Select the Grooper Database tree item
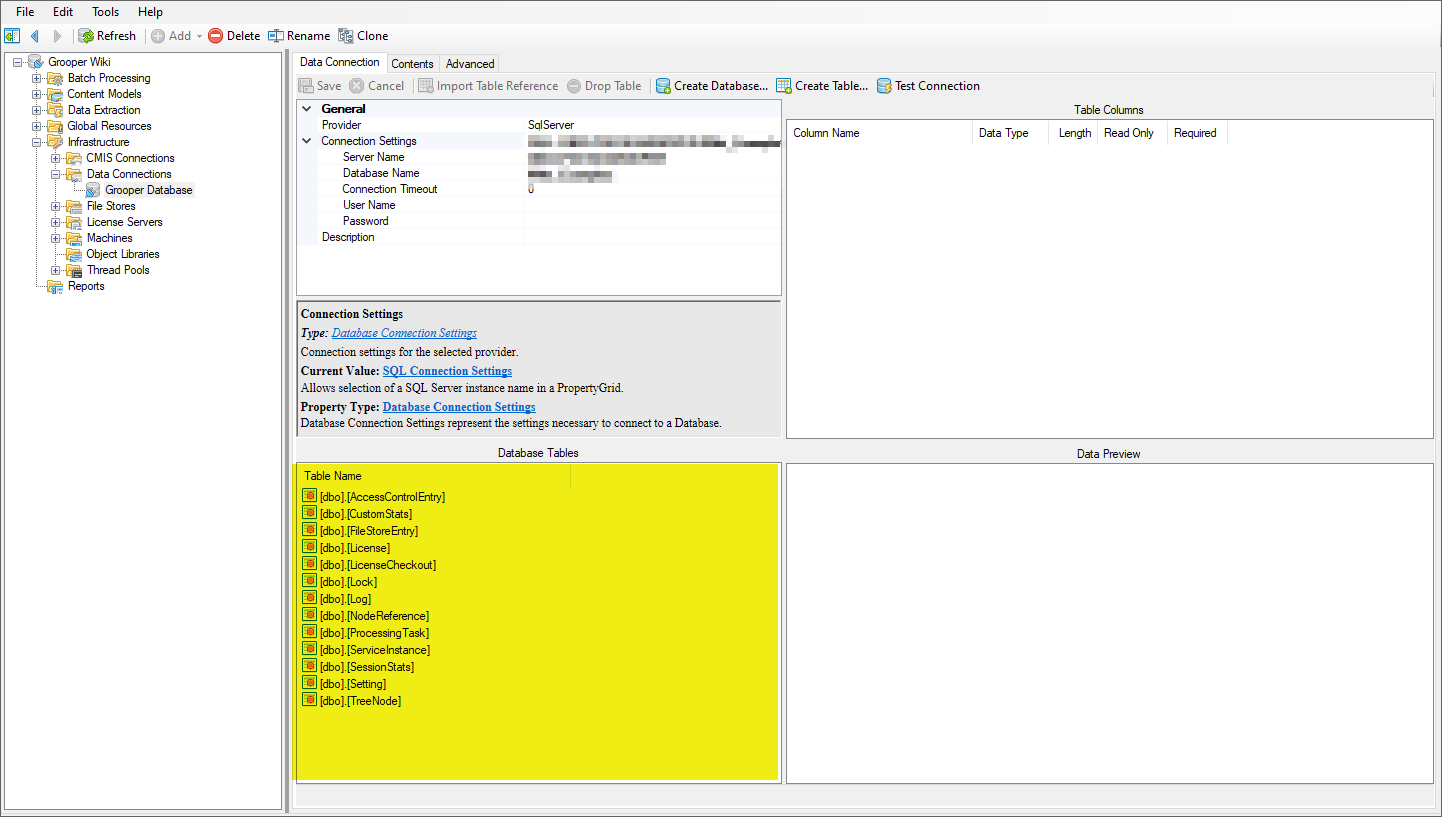The width and height of the screenshot is (1442, 817). pos(149,190)
